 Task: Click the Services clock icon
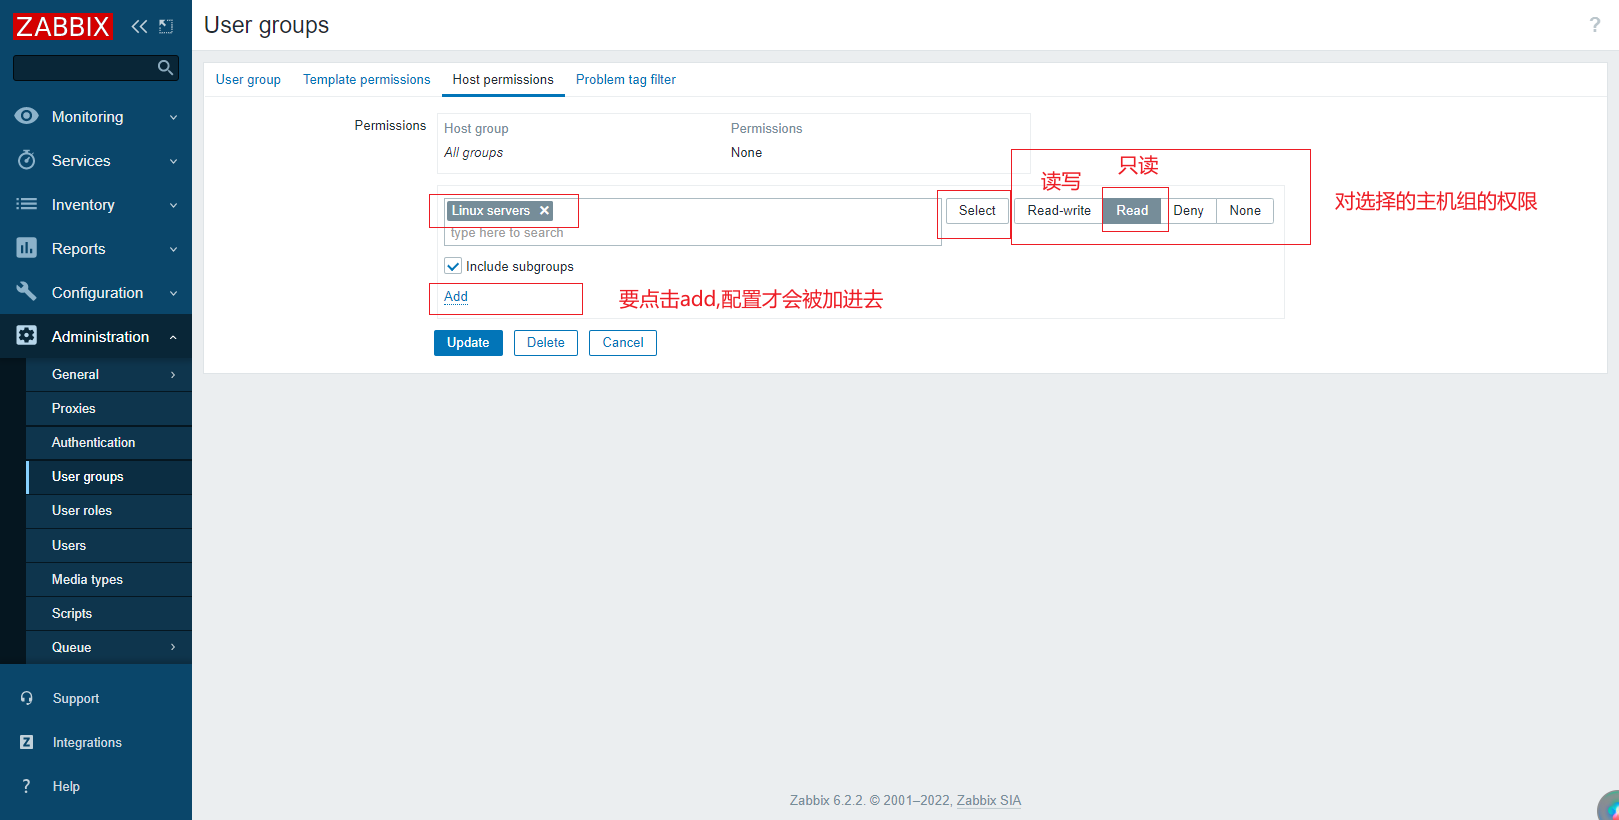27,160
